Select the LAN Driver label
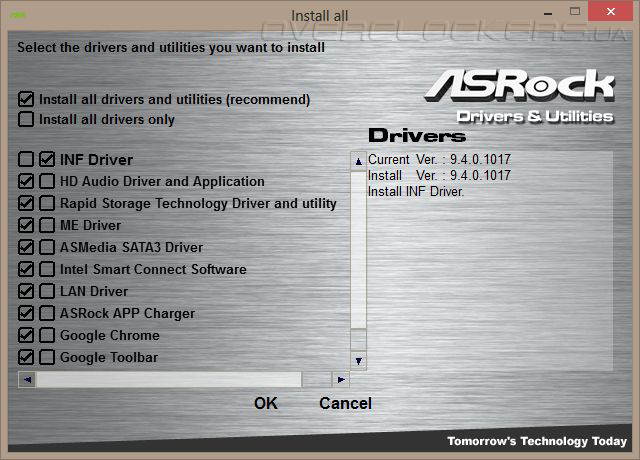 [94, 291]
